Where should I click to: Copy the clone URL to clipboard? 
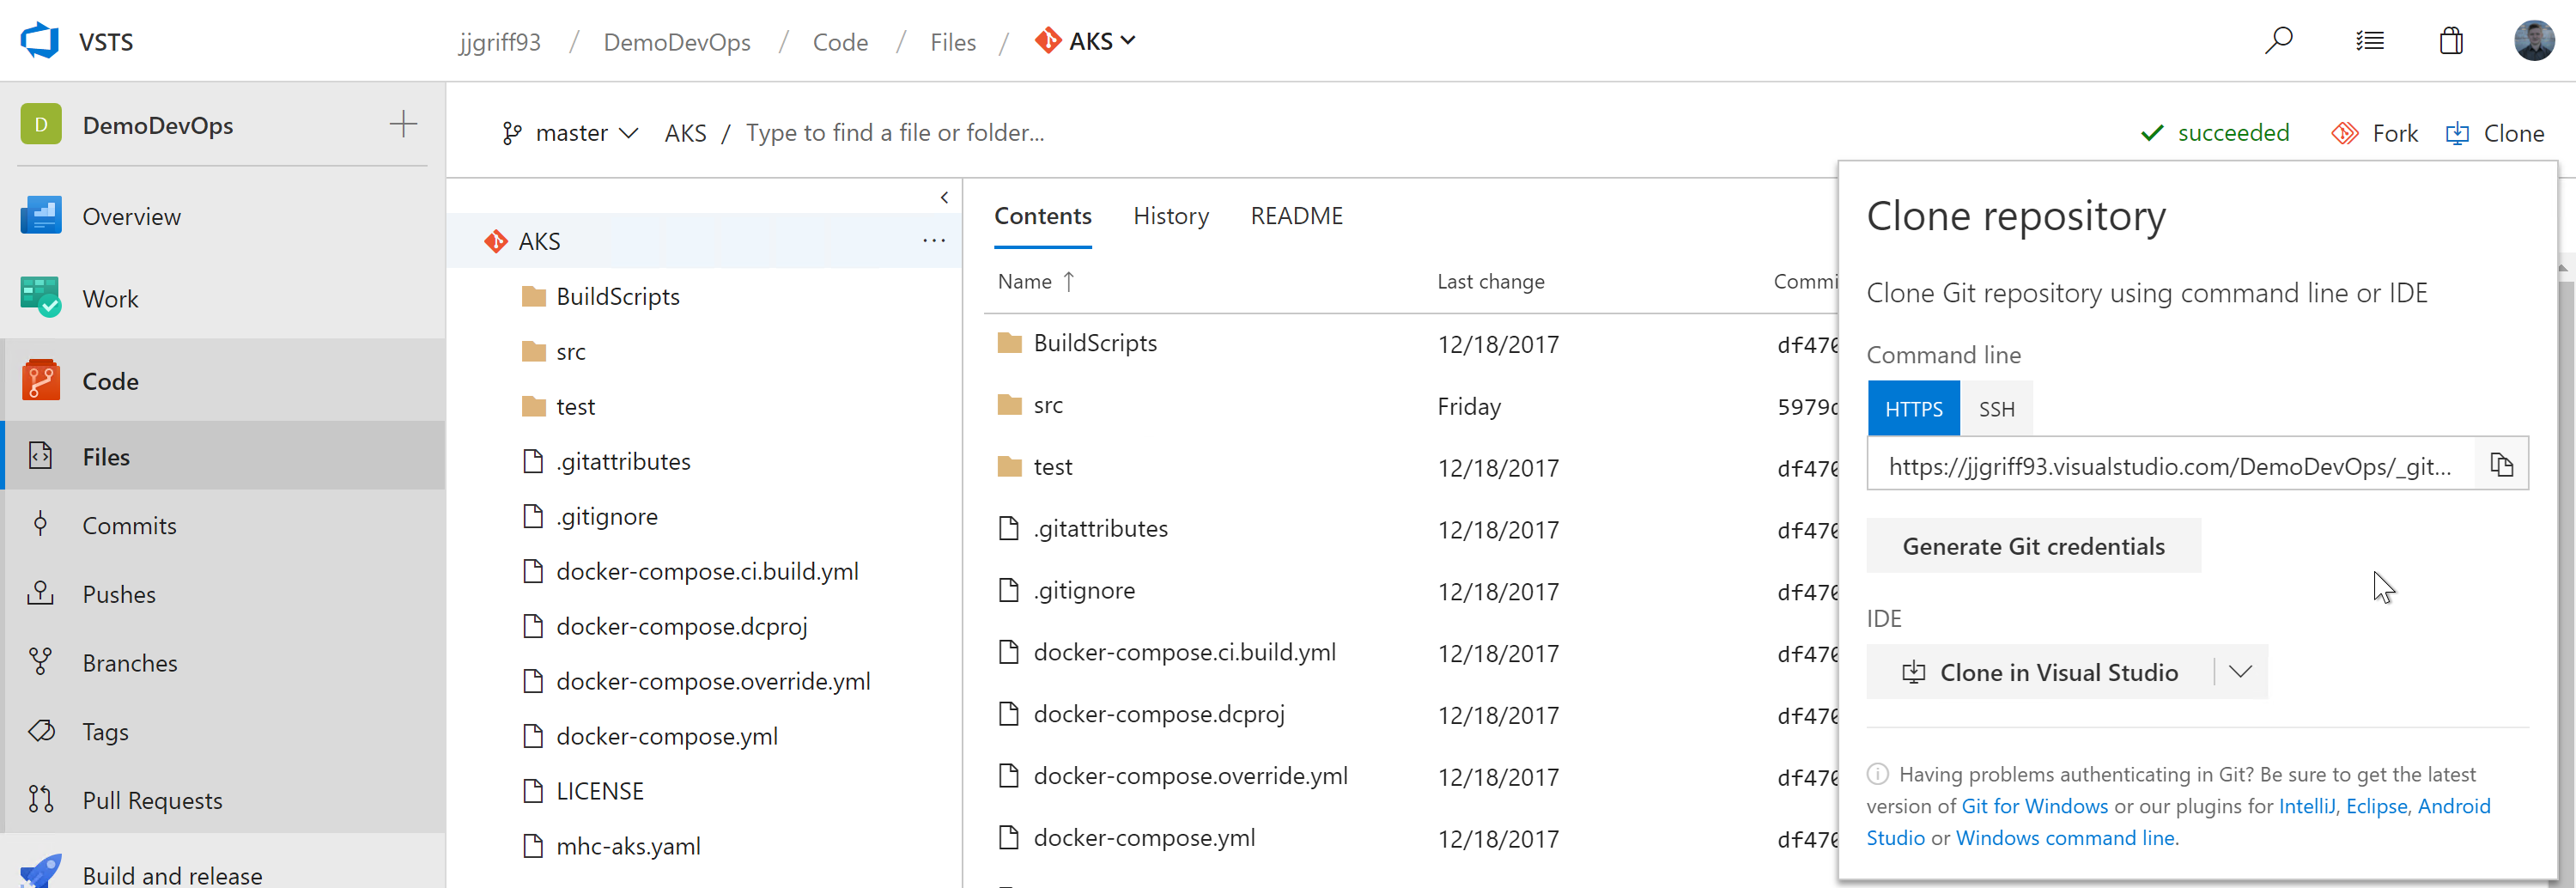2501,464
